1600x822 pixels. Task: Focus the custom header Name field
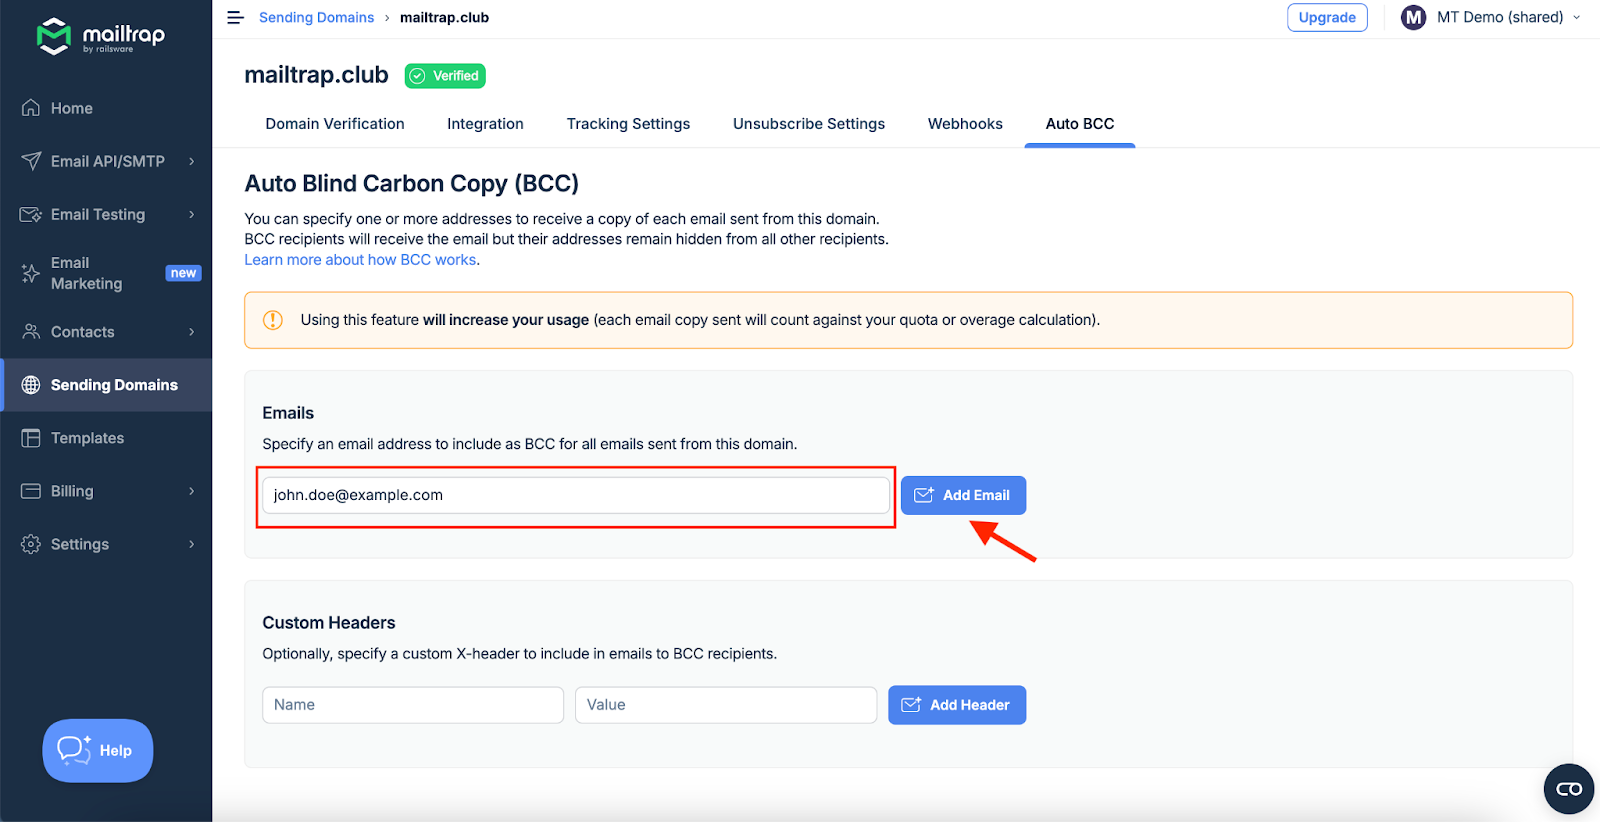[413, 705]
